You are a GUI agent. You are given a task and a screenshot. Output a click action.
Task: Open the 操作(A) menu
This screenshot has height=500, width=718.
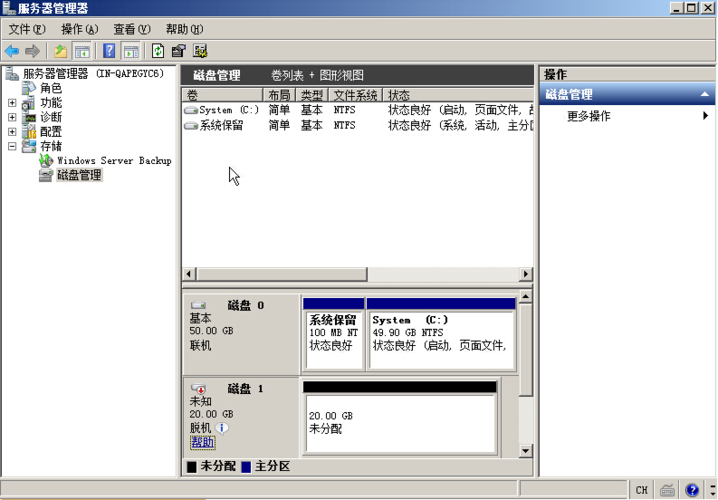click(80, 29)
